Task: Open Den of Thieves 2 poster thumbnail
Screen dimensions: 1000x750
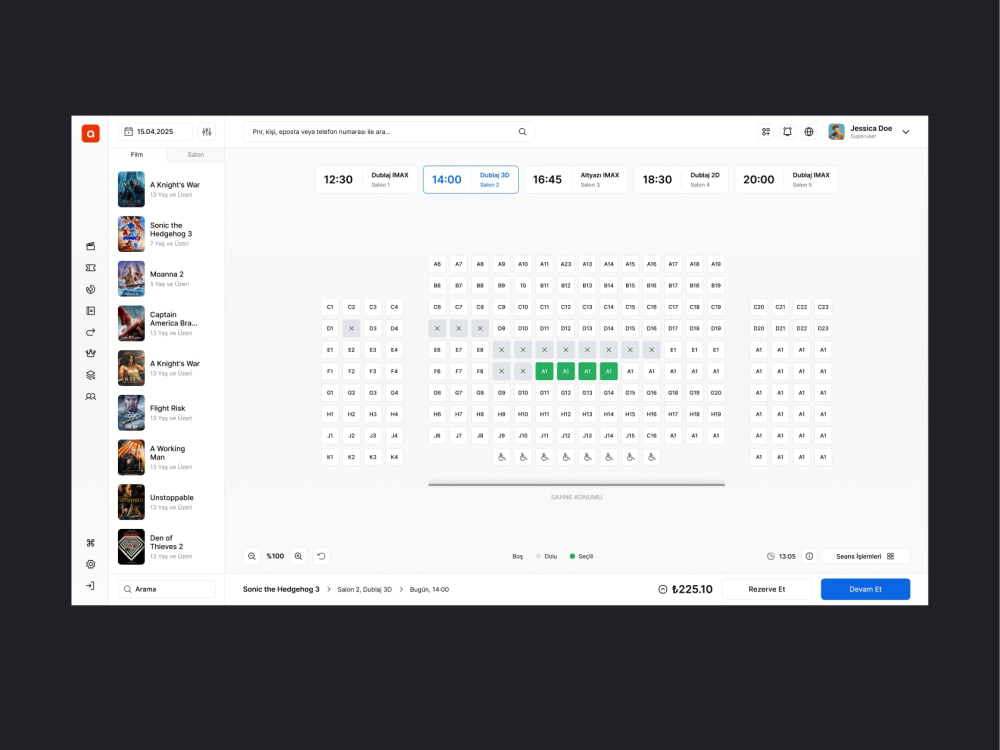Action: point(131,547)
